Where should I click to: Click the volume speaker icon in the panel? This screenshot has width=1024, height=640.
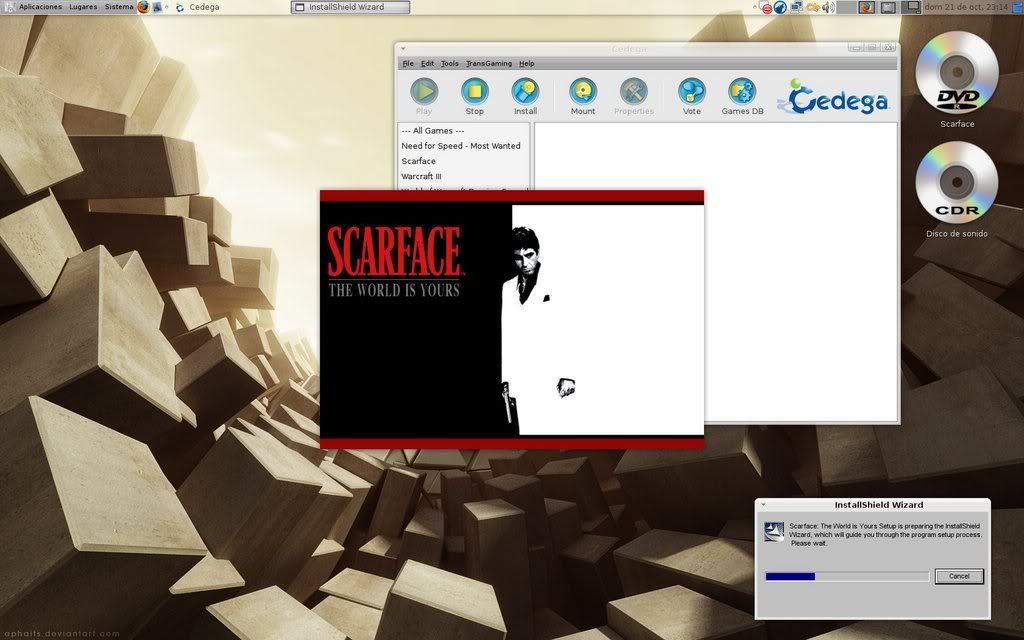[x=828, y=7]
